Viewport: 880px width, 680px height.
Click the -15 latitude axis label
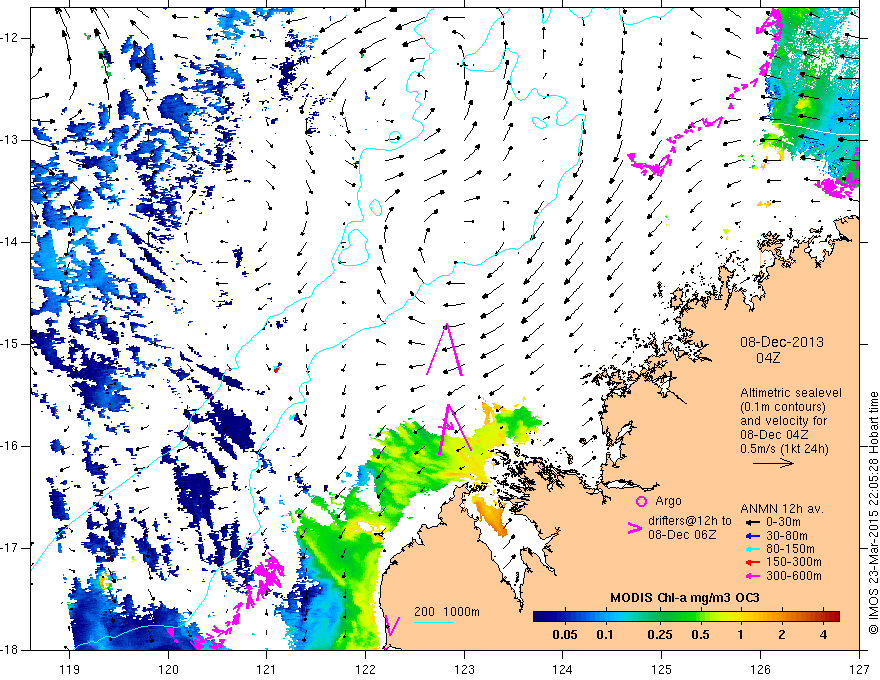[11, 344]
